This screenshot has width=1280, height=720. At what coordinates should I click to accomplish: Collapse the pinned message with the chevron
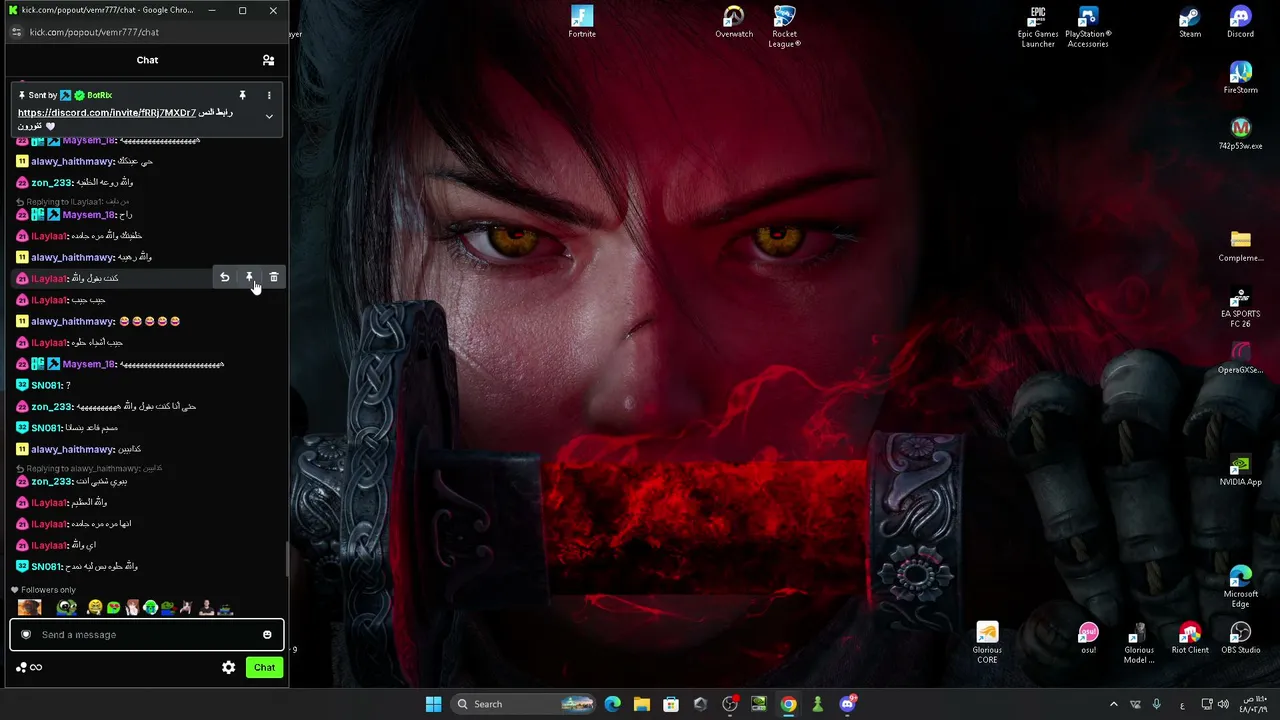pos(269,117)
